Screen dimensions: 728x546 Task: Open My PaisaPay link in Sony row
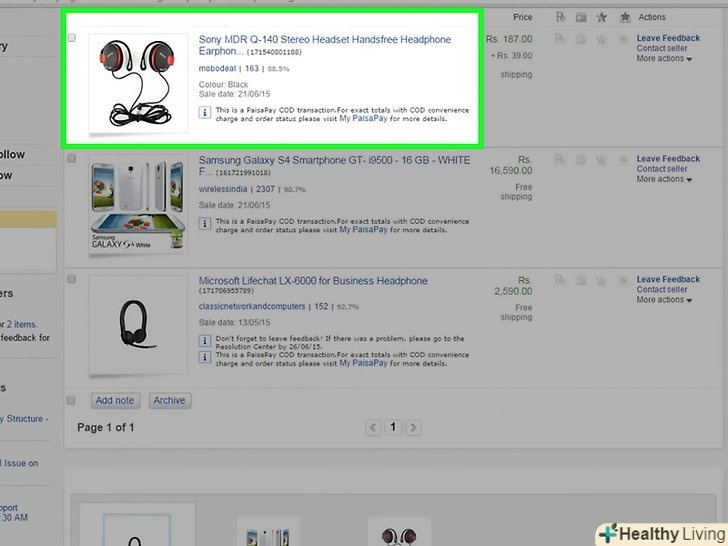pos(363,119)
